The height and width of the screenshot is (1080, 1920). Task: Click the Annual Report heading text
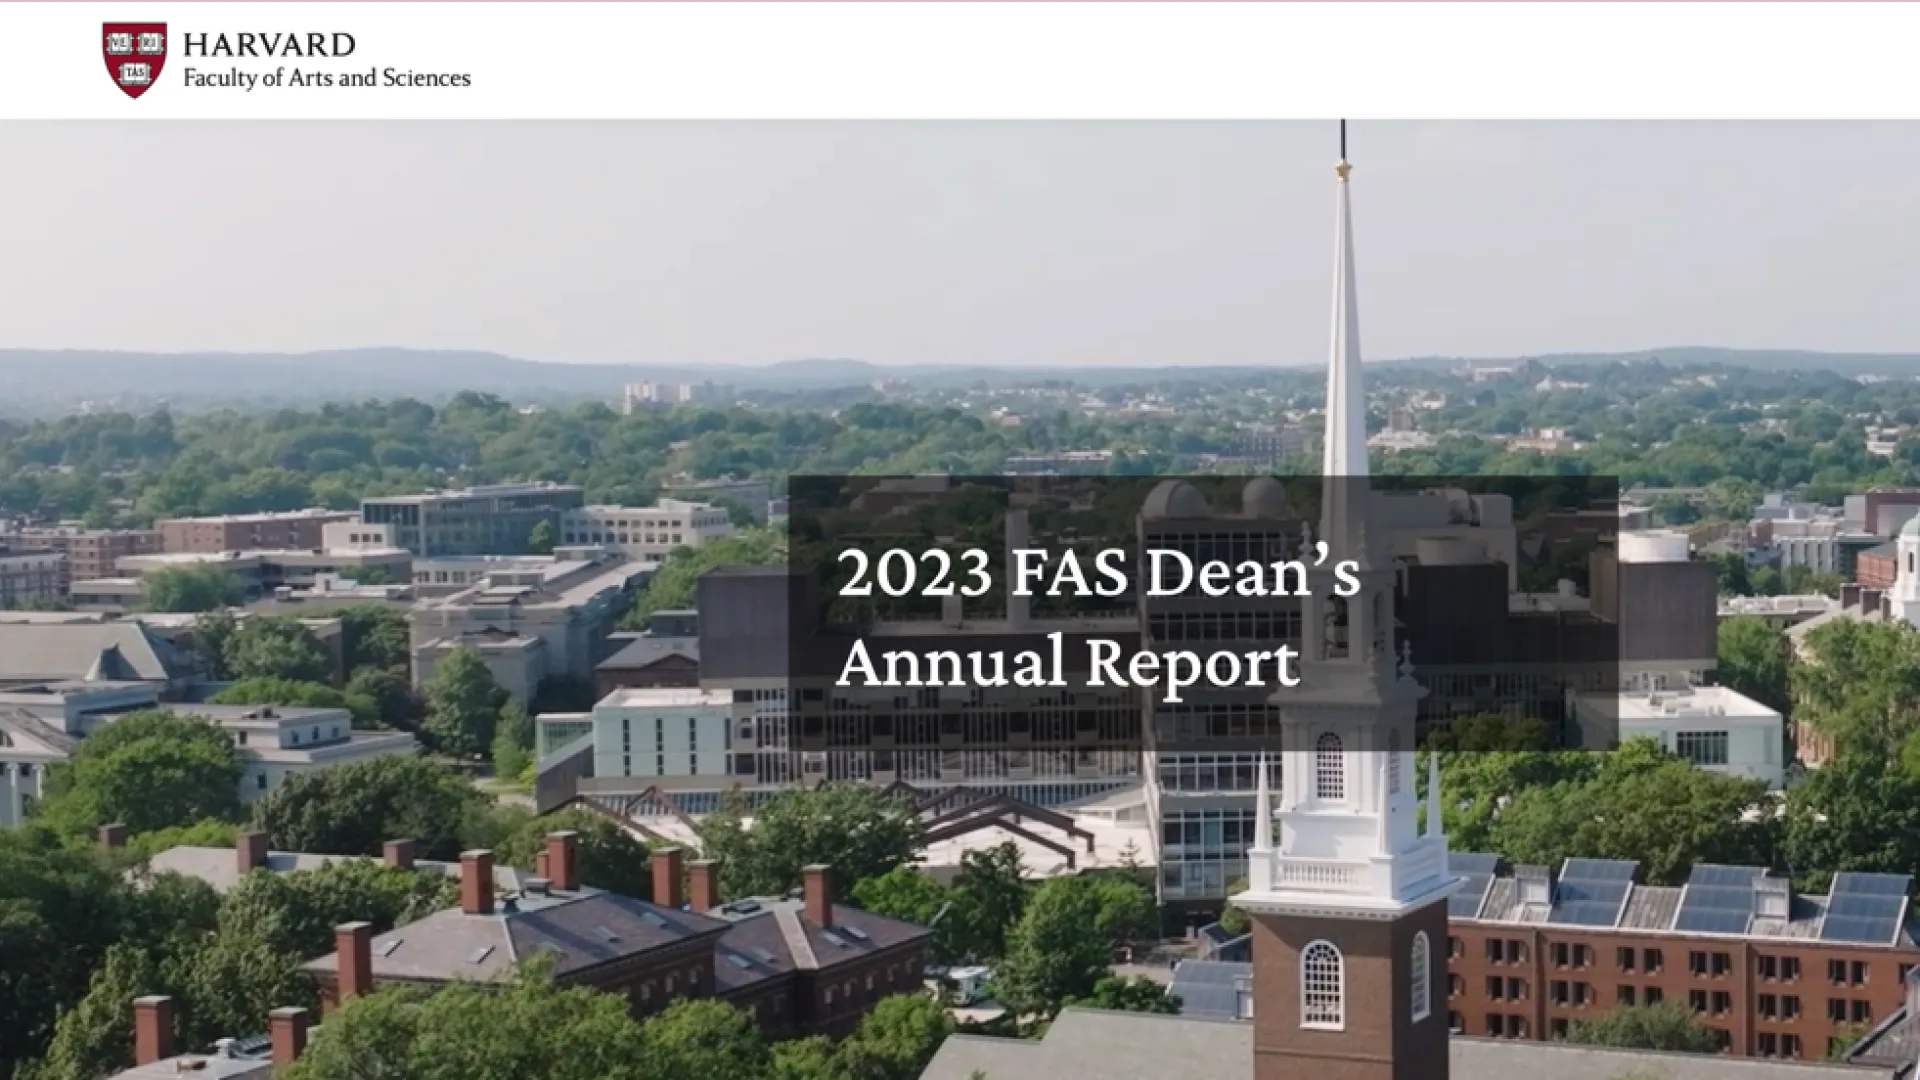pos(1067,664)
